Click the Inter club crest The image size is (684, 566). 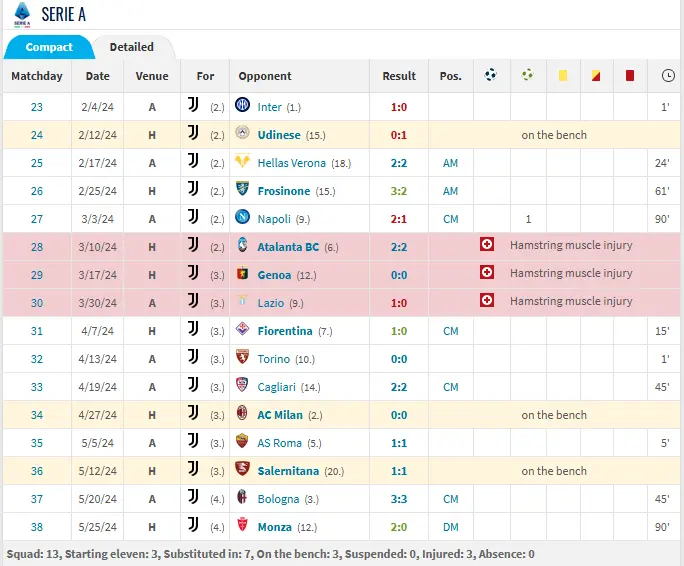pyautogui.click(x=241, y=106)
